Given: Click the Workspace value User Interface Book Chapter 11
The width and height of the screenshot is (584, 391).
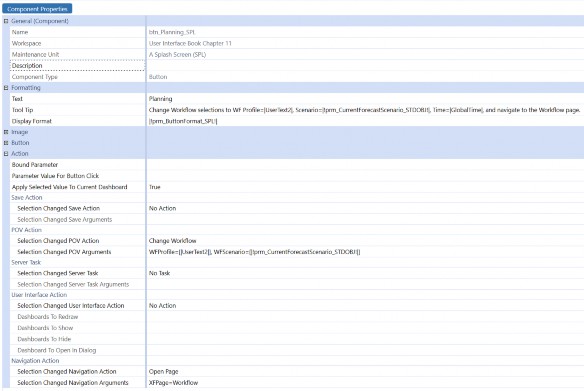Looking at the screenshot, I should (190, 44).
